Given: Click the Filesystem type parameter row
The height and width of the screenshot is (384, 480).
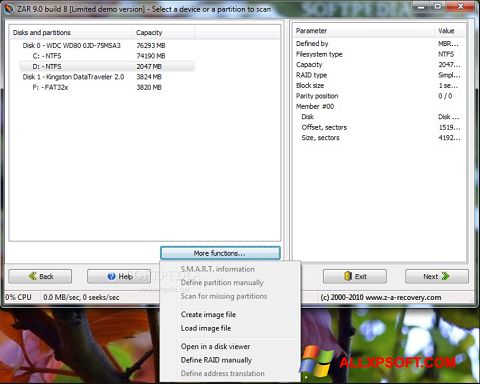Looking at the screenshot, I should tap(379, 54).
